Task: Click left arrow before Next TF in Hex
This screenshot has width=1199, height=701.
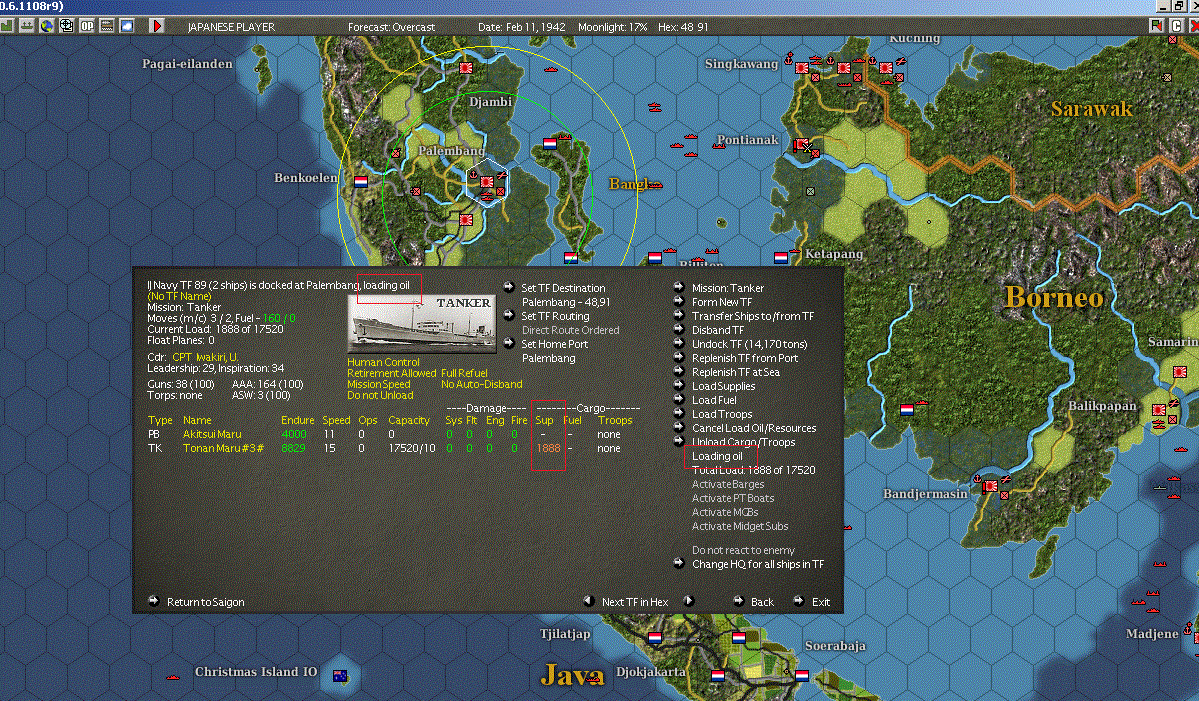Action: coord(589,601)
